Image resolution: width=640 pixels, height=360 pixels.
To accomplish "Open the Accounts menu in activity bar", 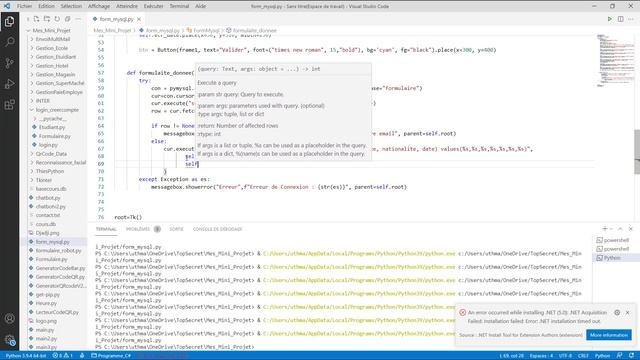I will coord(9,318).
